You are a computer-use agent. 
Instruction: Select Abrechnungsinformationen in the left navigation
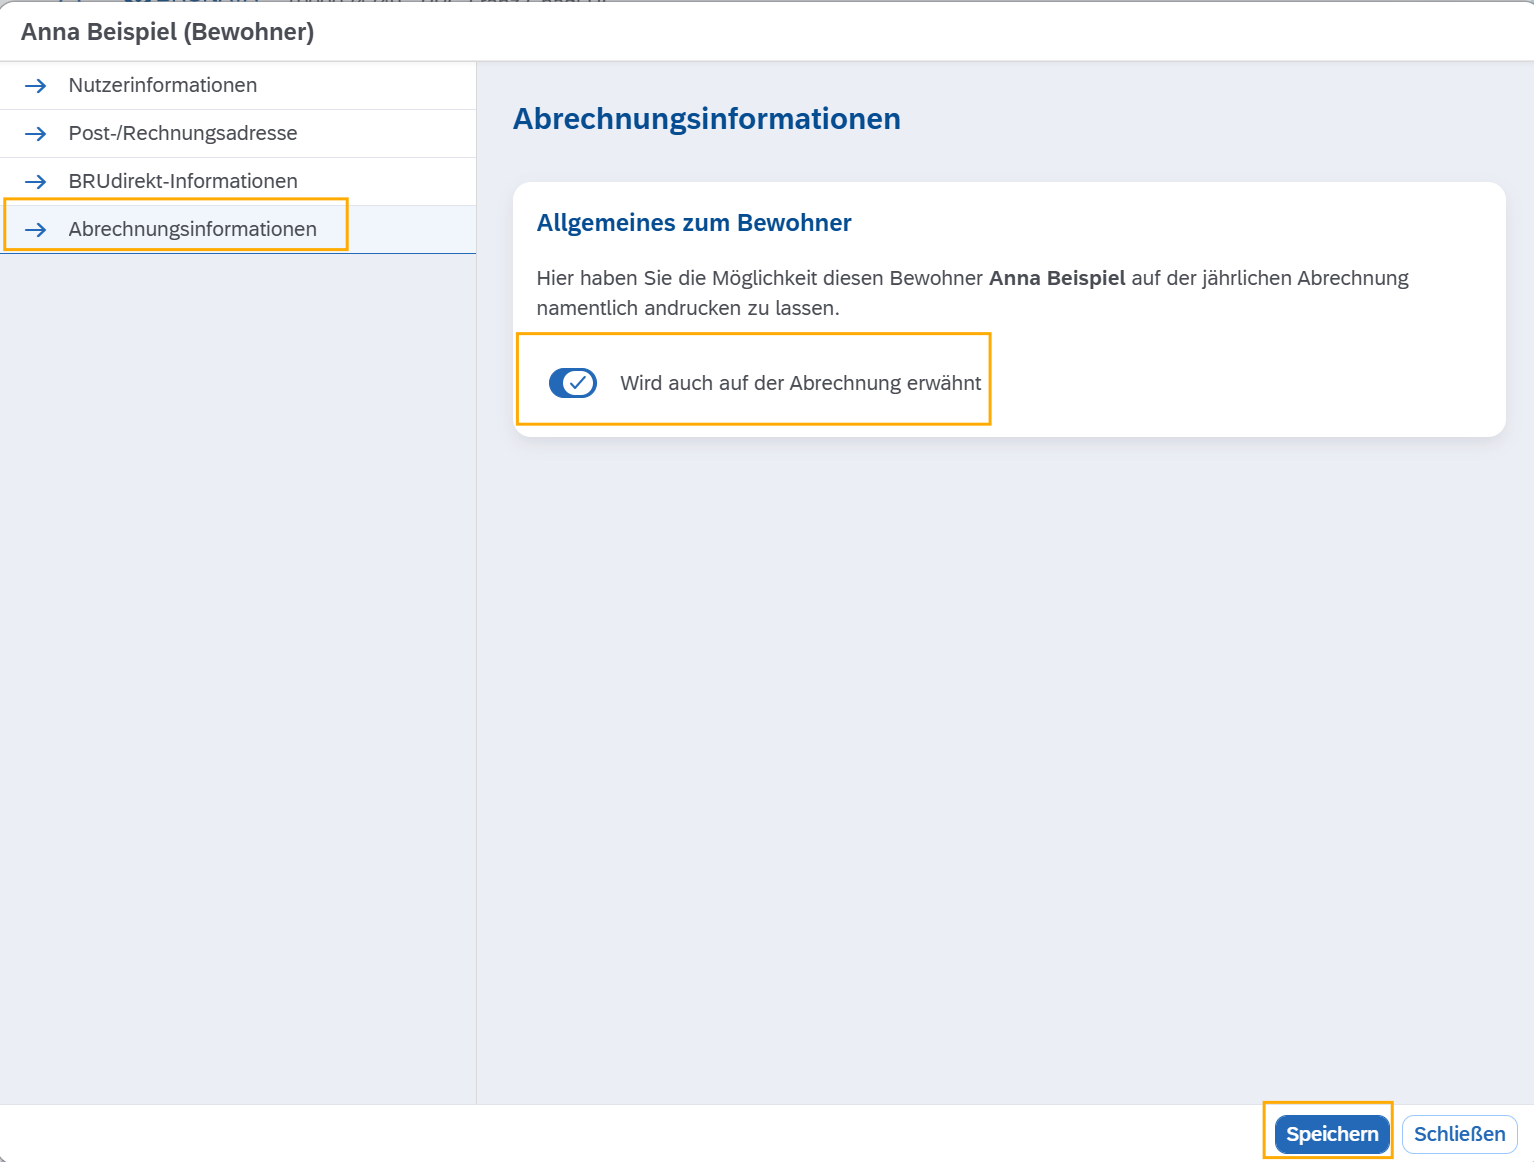click(238, 230)
